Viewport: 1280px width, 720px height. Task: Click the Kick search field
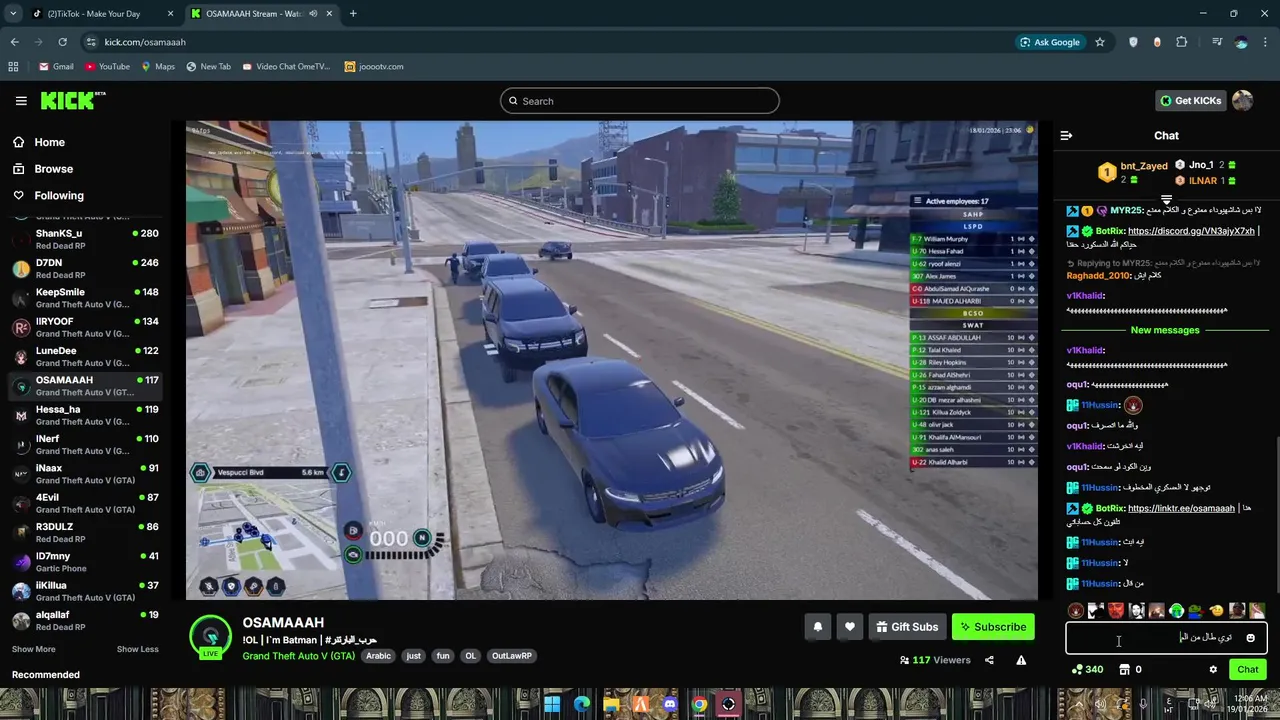[x=640, y=101]
